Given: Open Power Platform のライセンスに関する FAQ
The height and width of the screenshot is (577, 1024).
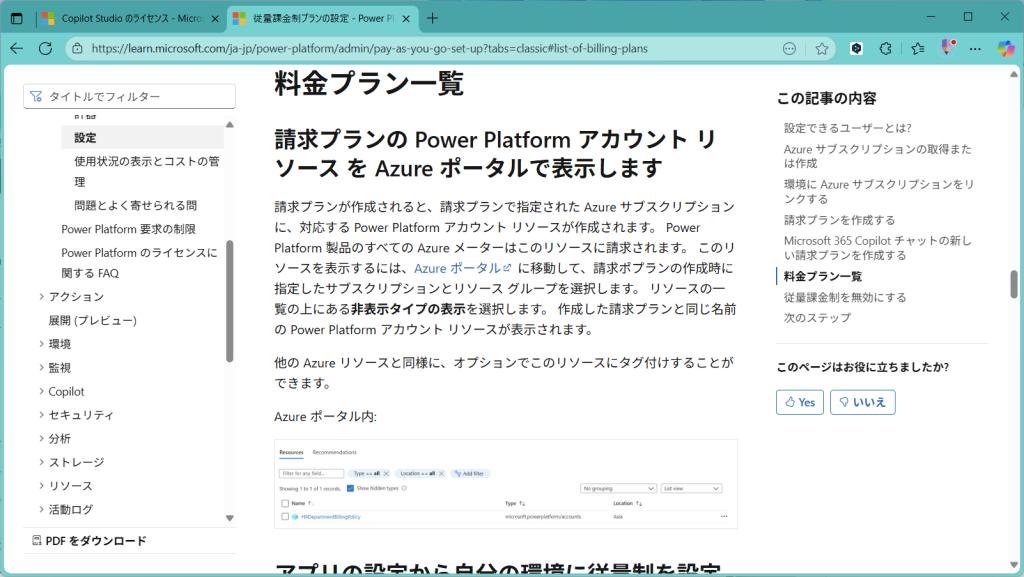Looking at the screenshot, I should pyautogui.click(x=139, y=262).
